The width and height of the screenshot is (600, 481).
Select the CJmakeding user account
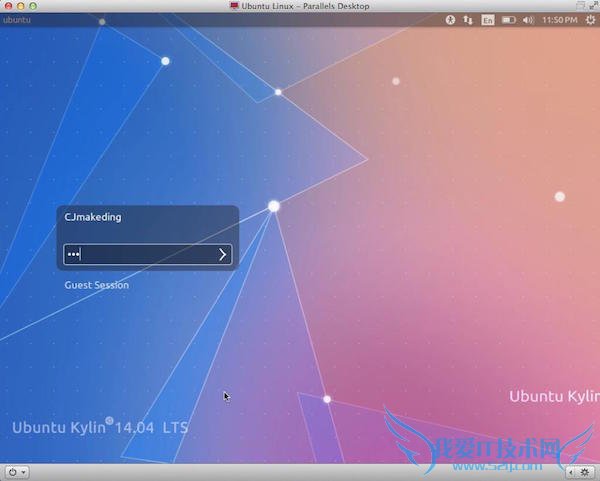(x=93, y=217)
